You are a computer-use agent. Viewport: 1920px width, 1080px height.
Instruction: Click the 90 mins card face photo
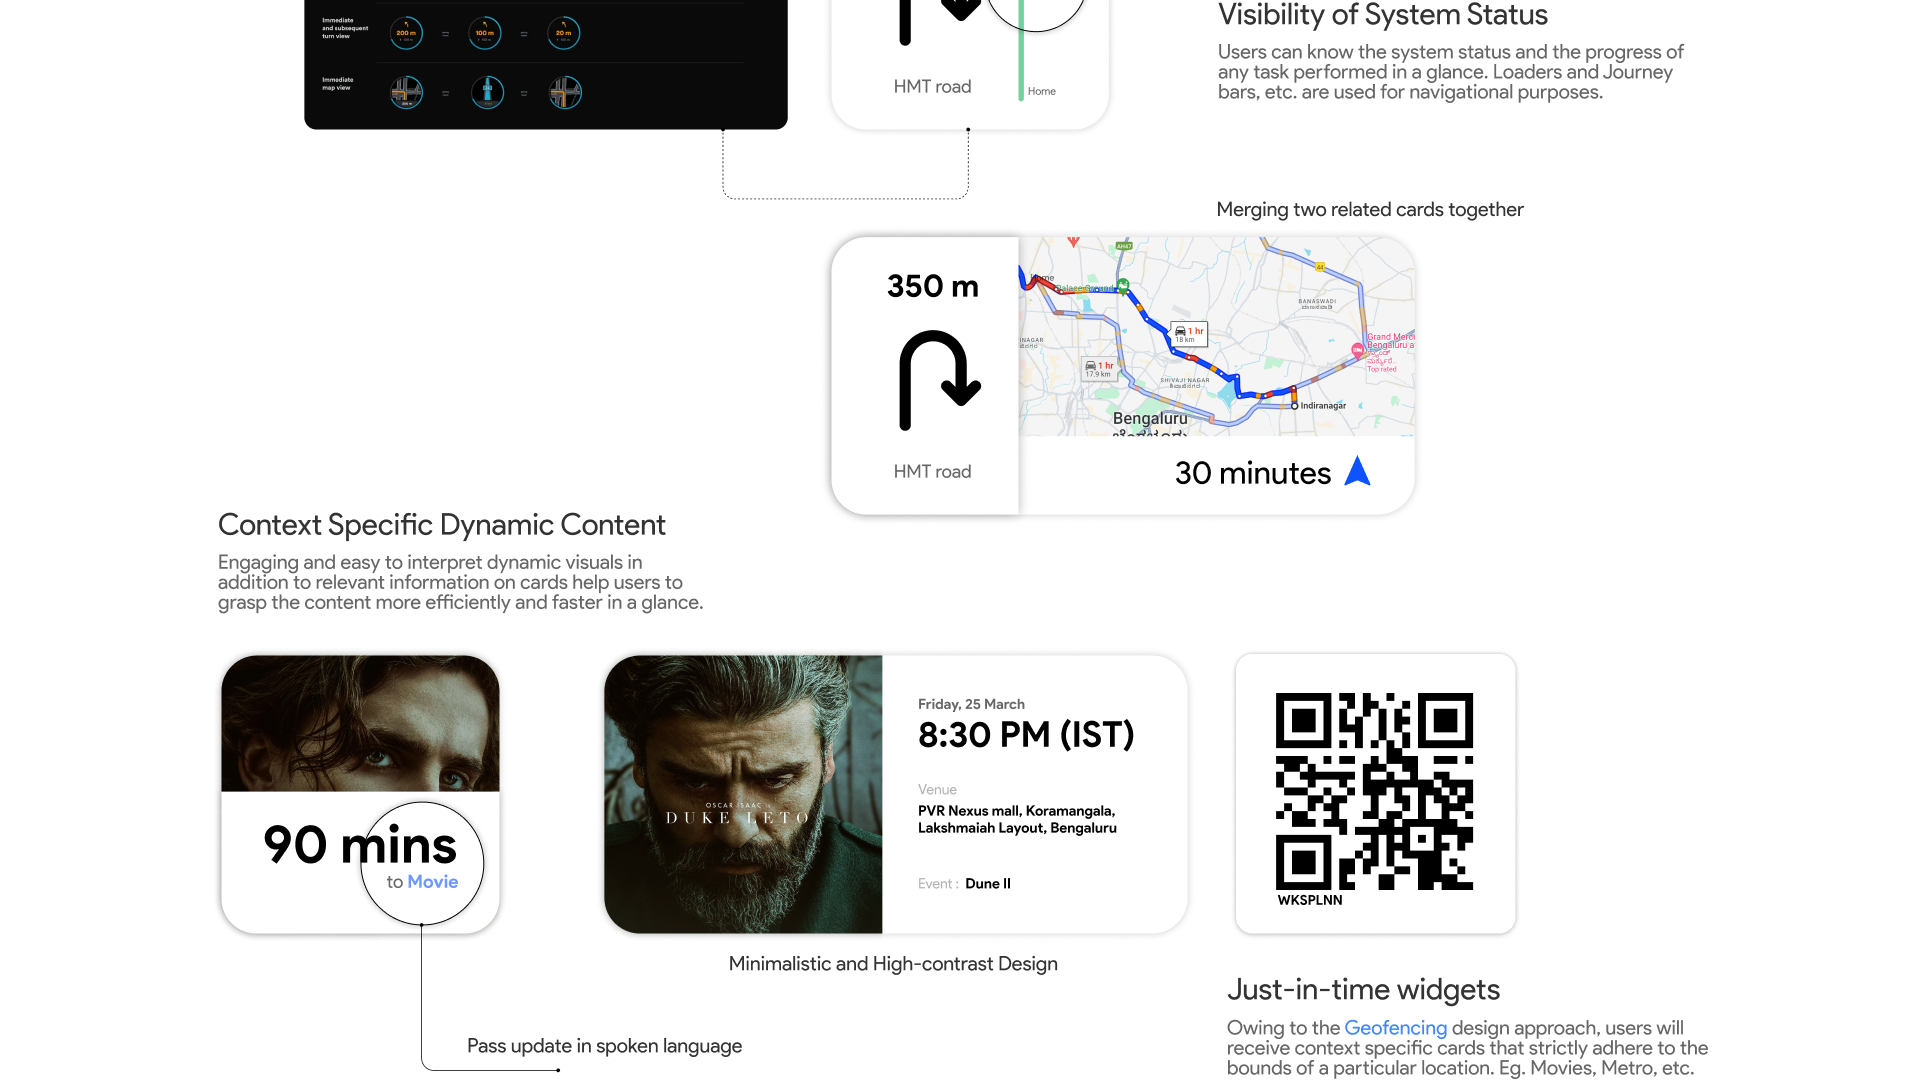click(360, 724)
